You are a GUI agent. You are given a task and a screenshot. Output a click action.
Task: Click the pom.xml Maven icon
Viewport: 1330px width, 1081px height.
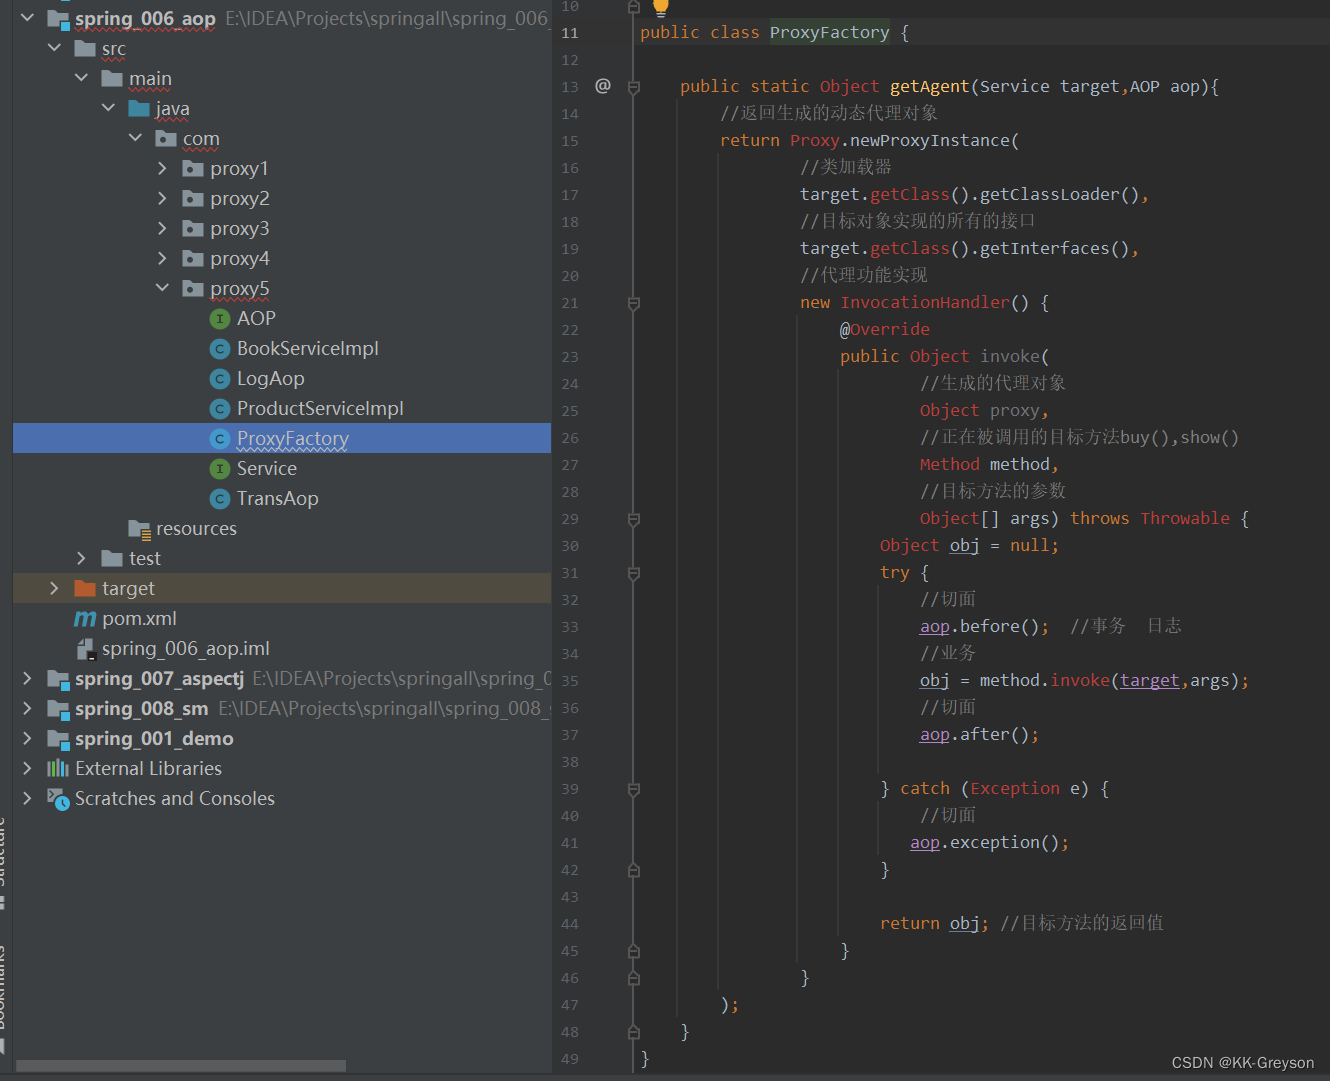point(85,619)
